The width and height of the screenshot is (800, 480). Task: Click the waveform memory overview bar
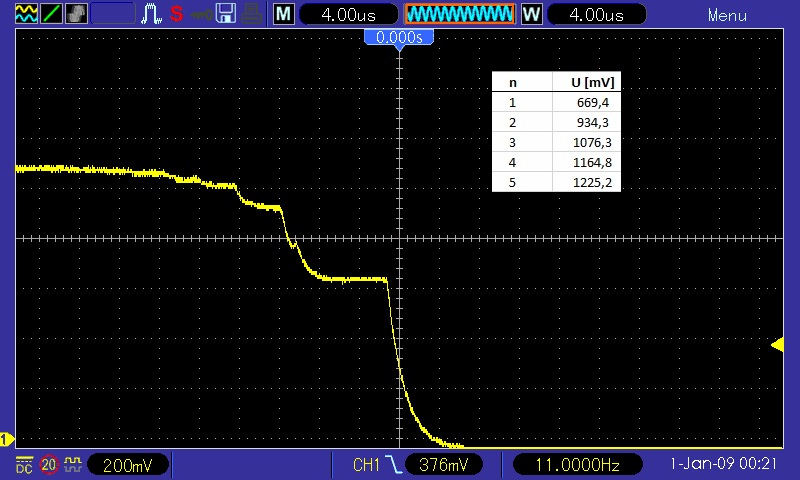coord(460,14)
